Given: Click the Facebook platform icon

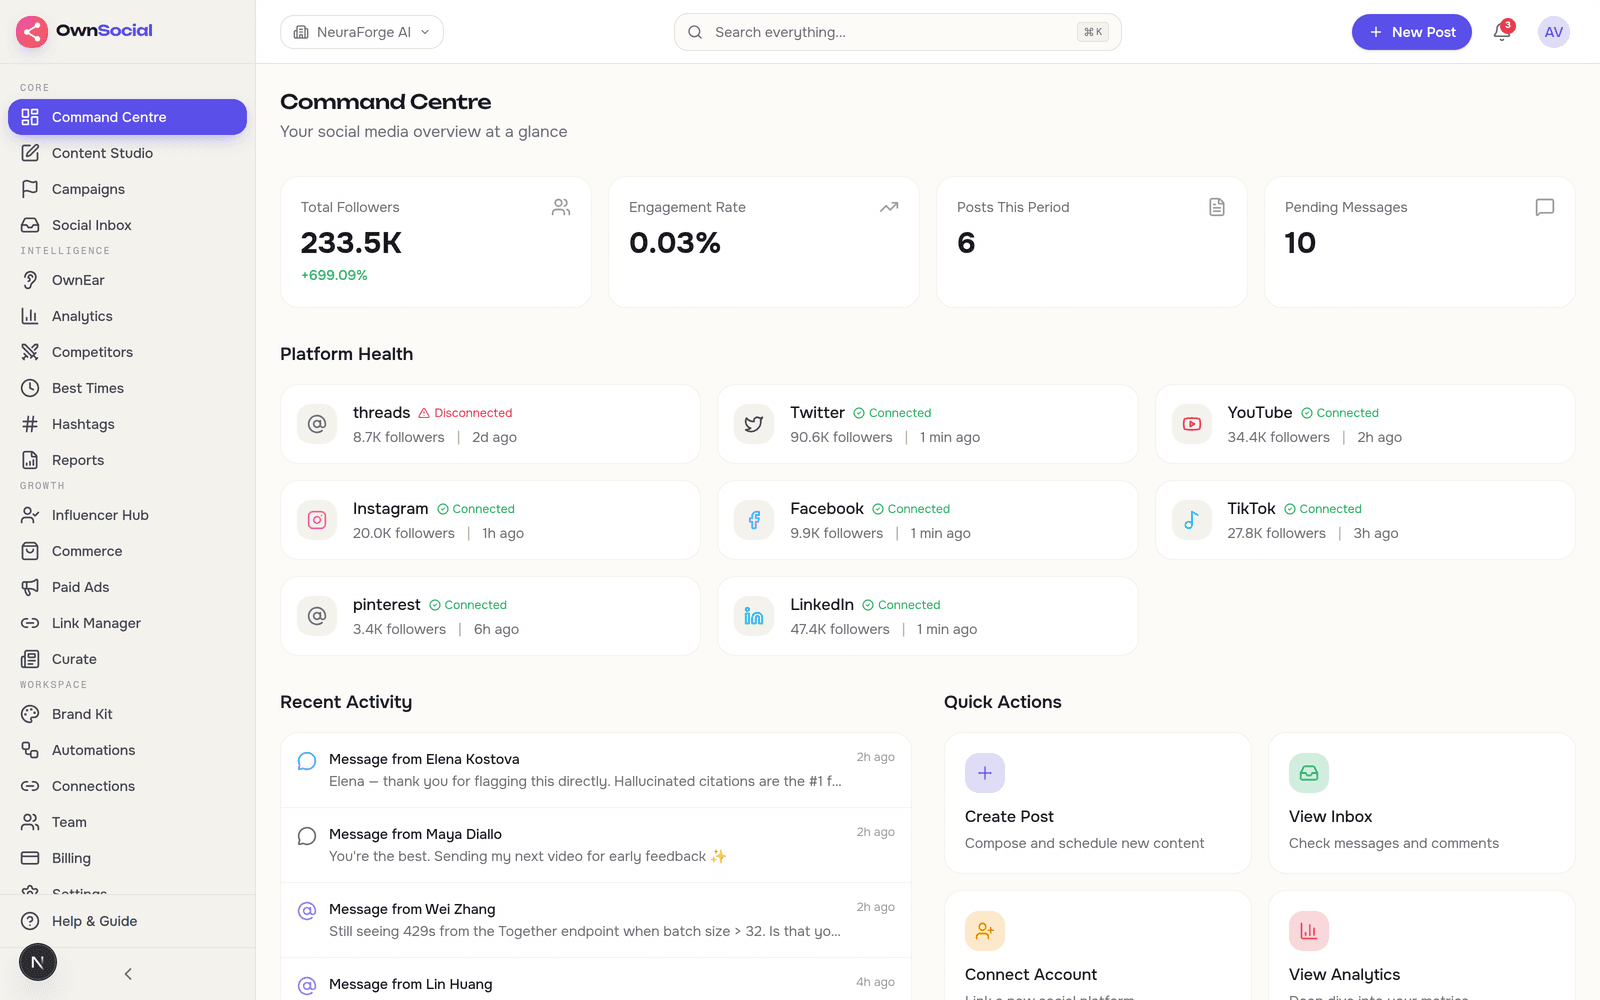Looking at the screenshot, I should 754,520.
